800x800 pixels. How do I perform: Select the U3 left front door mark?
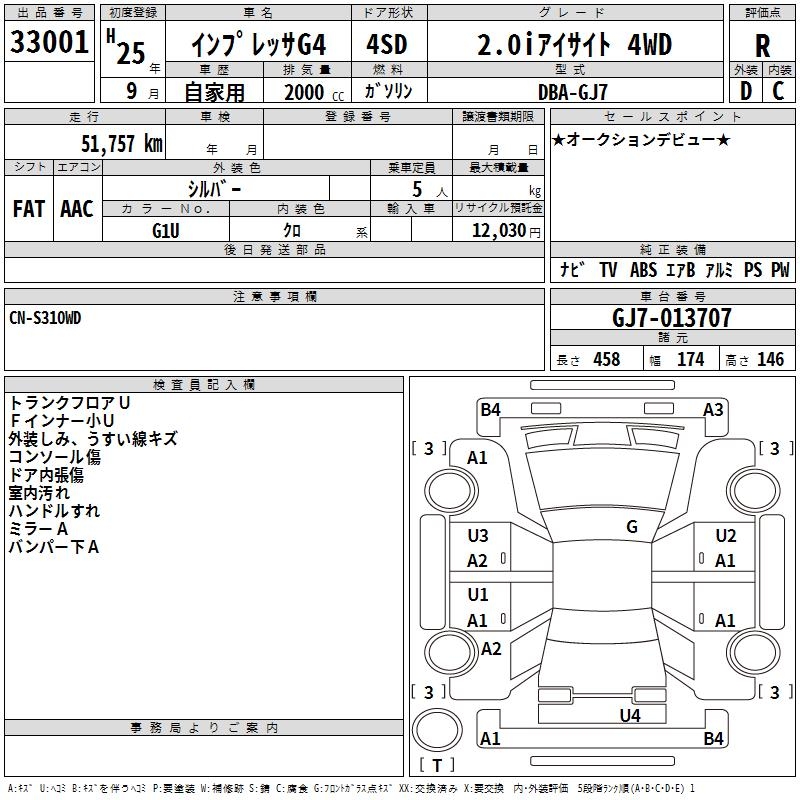[x=478, y=536]
